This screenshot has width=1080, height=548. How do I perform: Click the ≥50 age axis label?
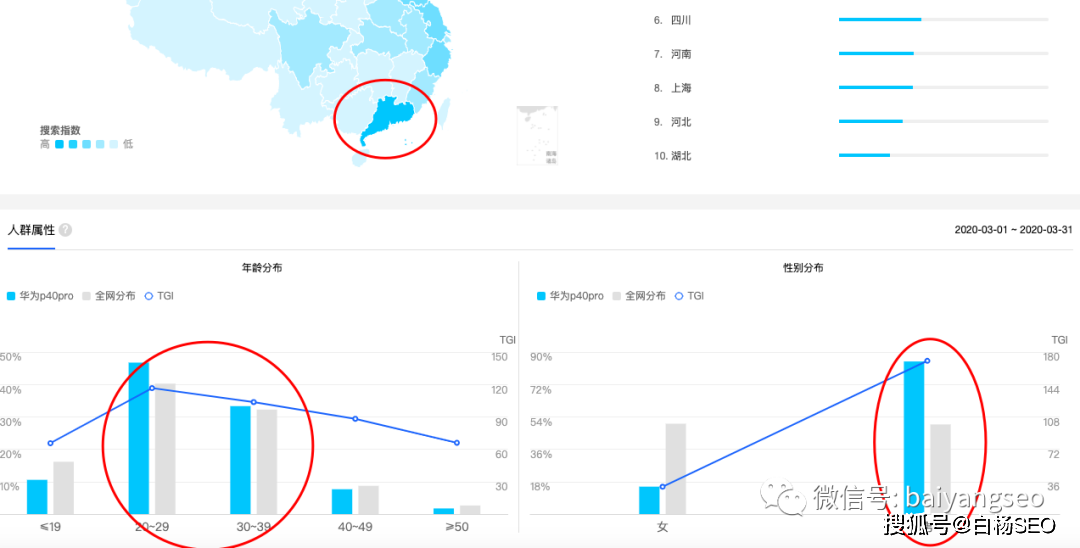tap(457, 527)
